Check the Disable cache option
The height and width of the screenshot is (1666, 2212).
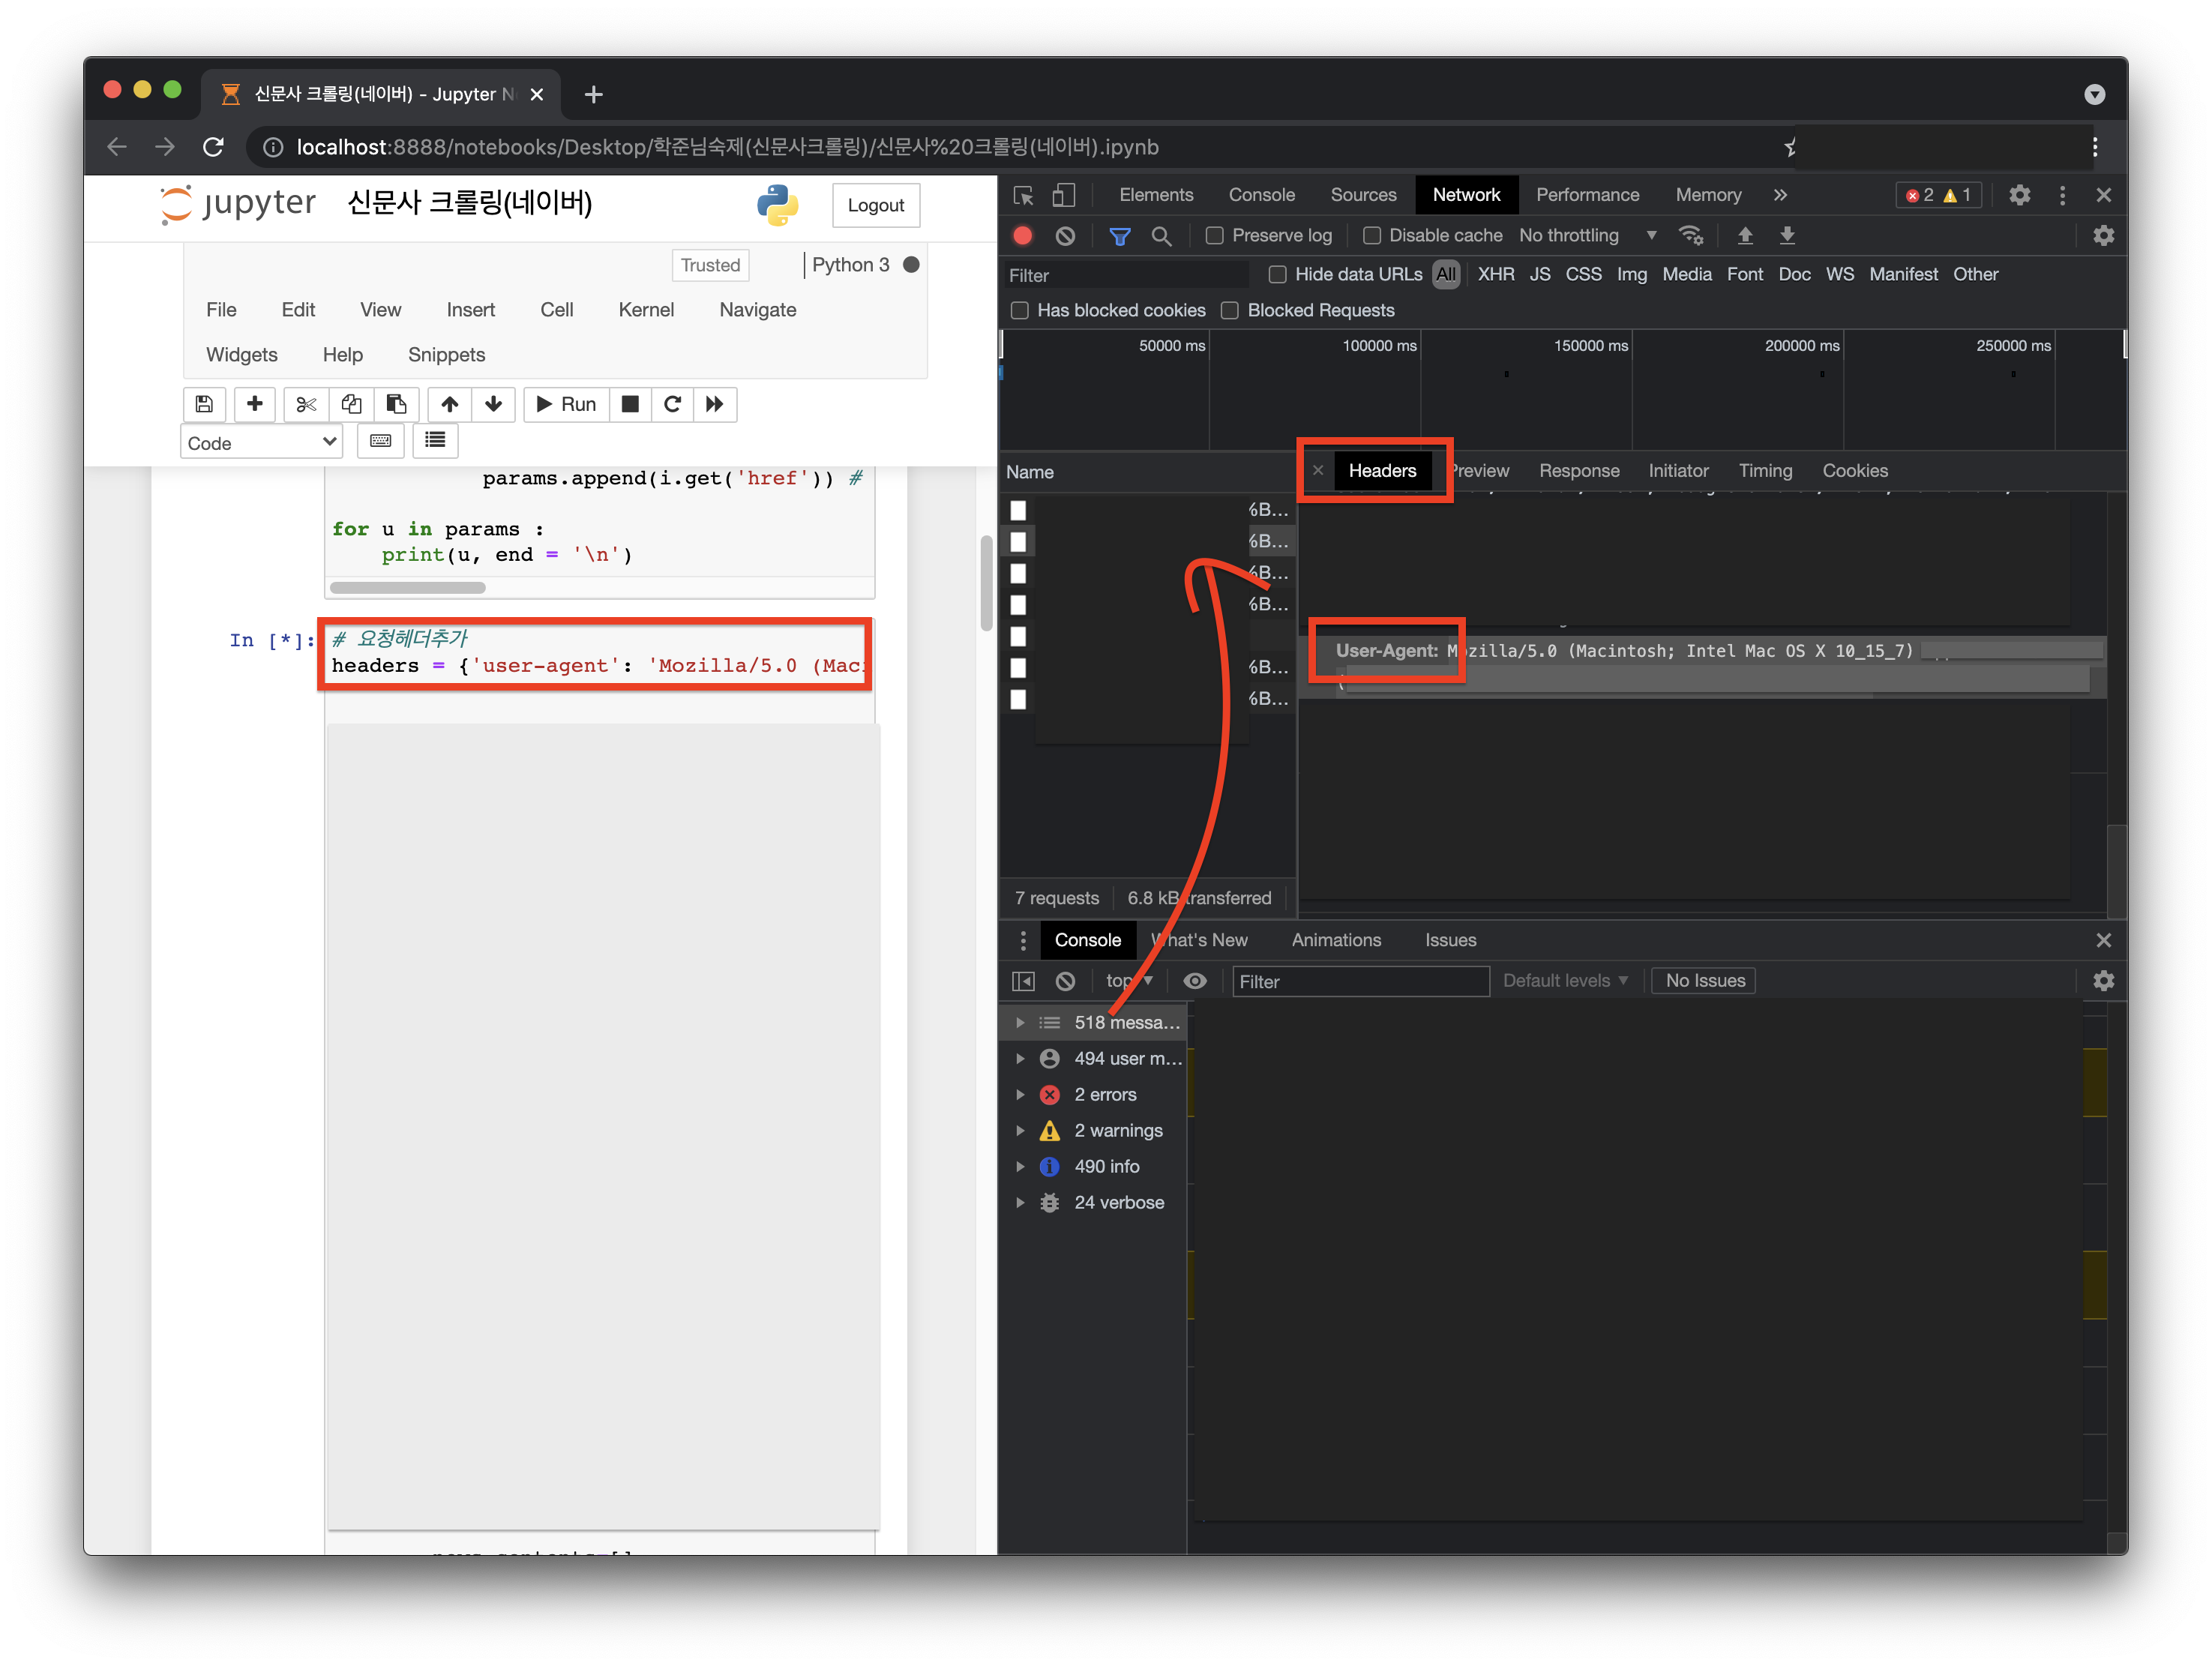[x=1372, y=236]
